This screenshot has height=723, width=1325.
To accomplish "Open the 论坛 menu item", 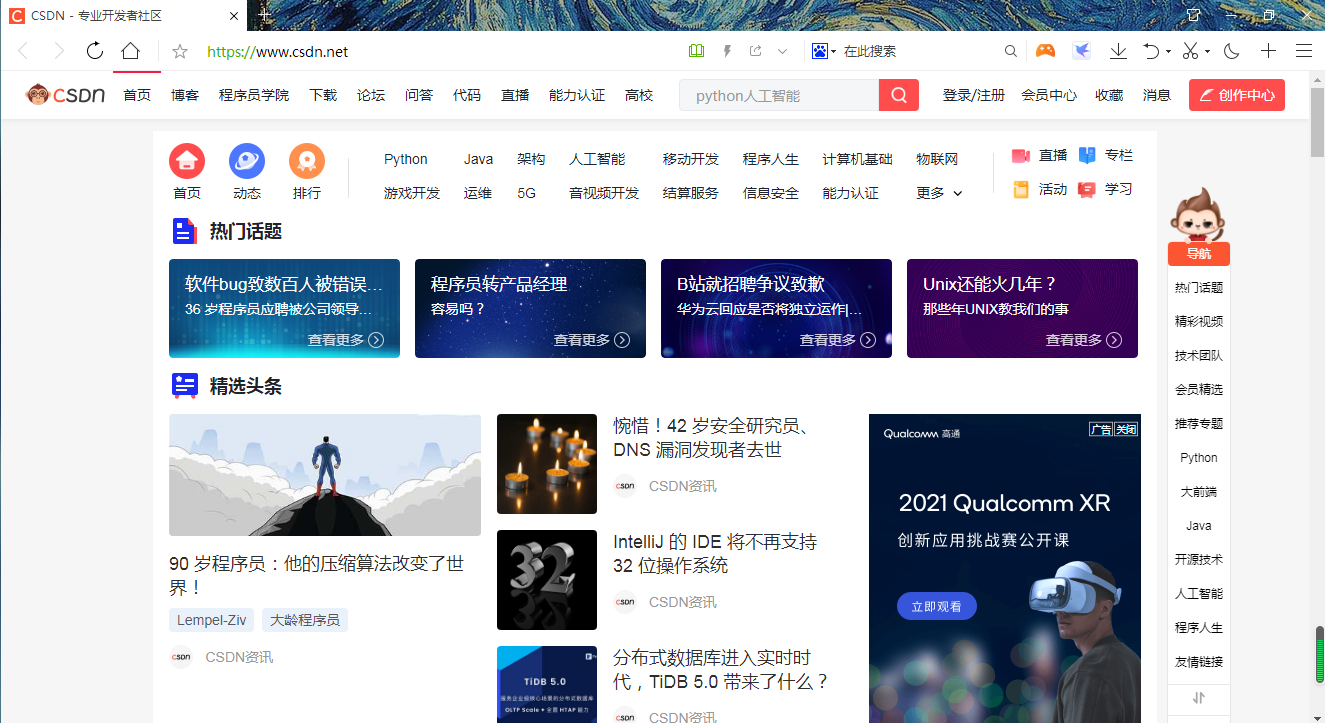I will [371, 95].
